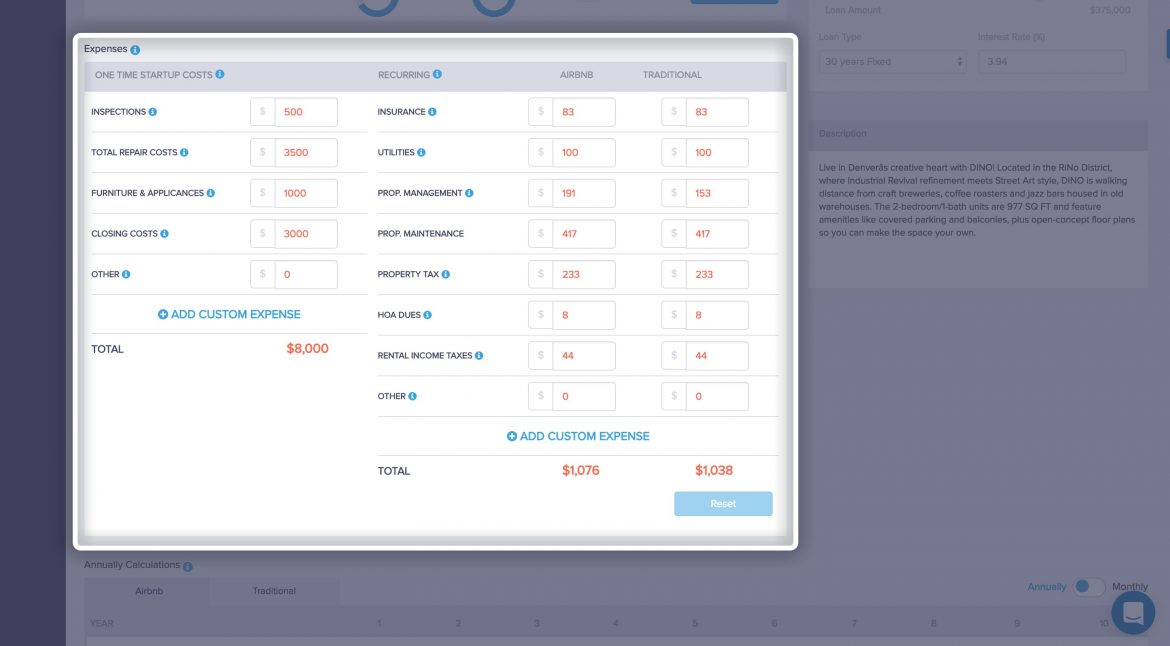Click the info icon next to Expenses
Screen dimensions: 1170x646
click(135, 50)
